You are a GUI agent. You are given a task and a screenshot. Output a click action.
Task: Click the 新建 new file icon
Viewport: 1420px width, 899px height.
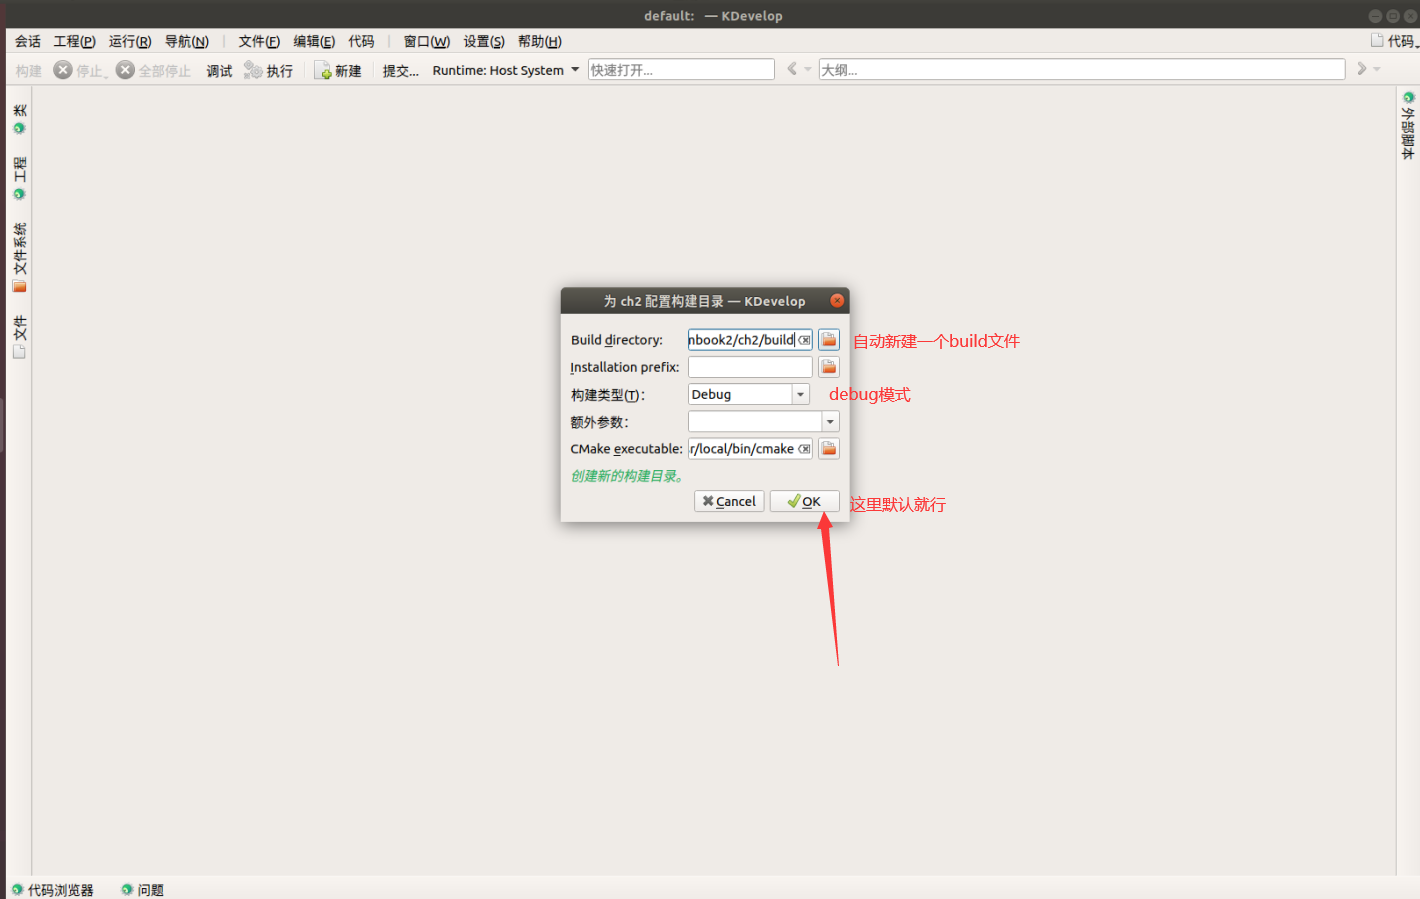click(323, 70)
